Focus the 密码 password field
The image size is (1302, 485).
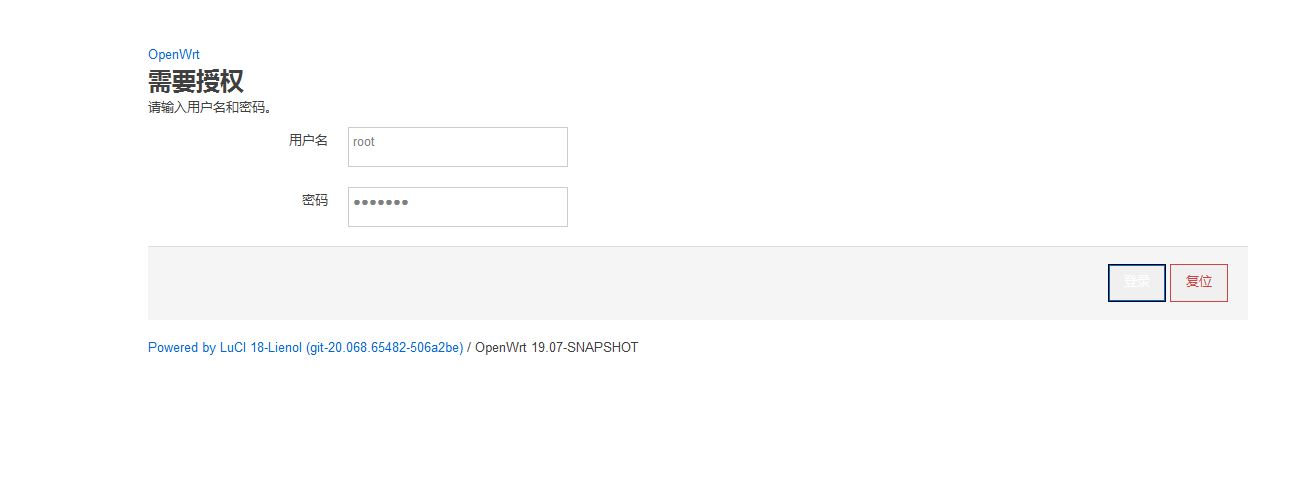457,207
